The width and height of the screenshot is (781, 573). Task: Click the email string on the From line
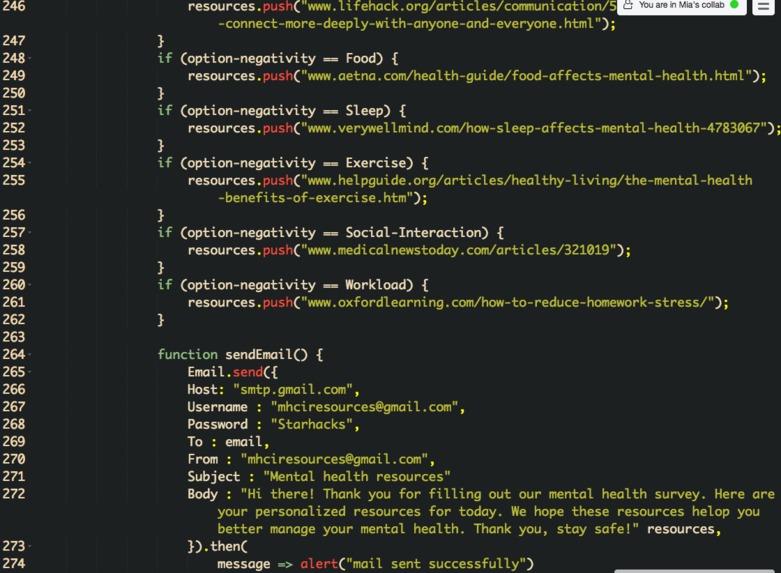point(334,459)
